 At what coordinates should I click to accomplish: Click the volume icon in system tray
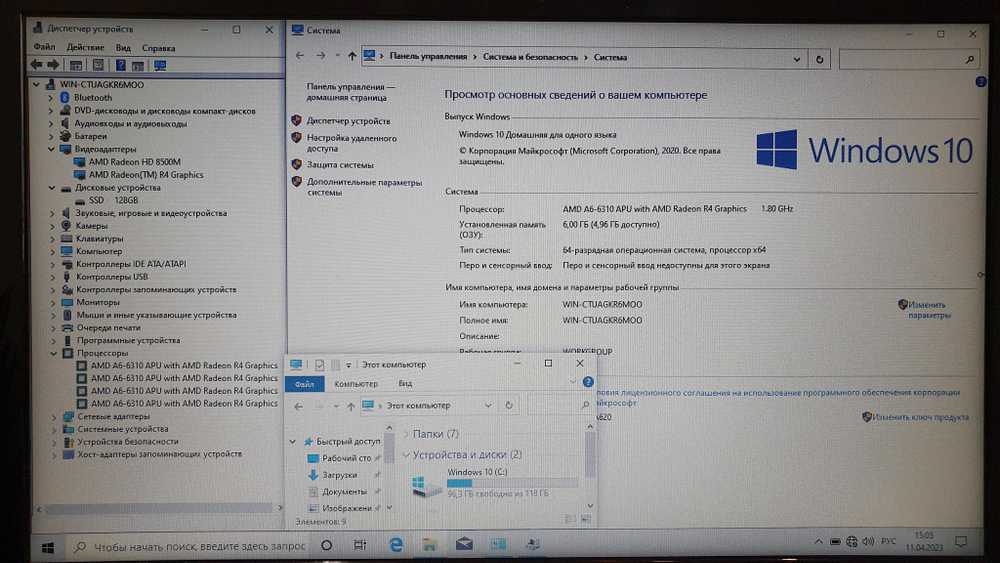[x=868, y=542]
